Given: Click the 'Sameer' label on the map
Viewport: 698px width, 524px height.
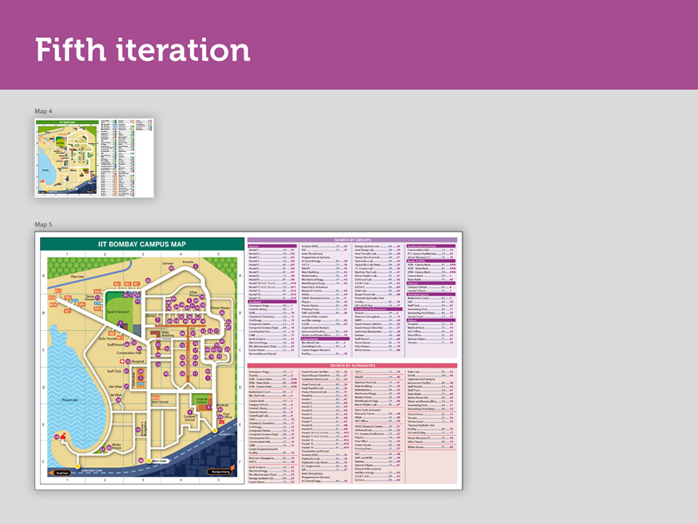Looking at the screenshot, I should [168, 263].
